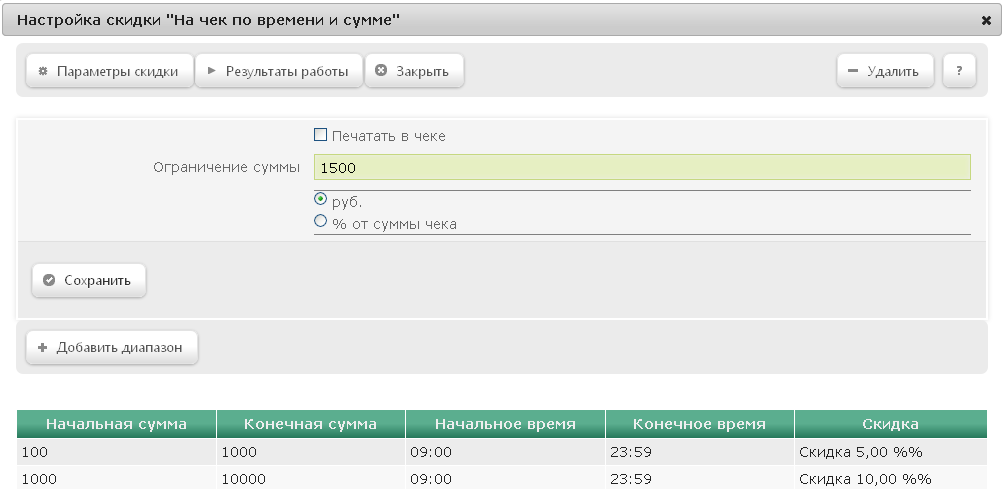Switch to Результаты работы tab

tap(279, 71)
